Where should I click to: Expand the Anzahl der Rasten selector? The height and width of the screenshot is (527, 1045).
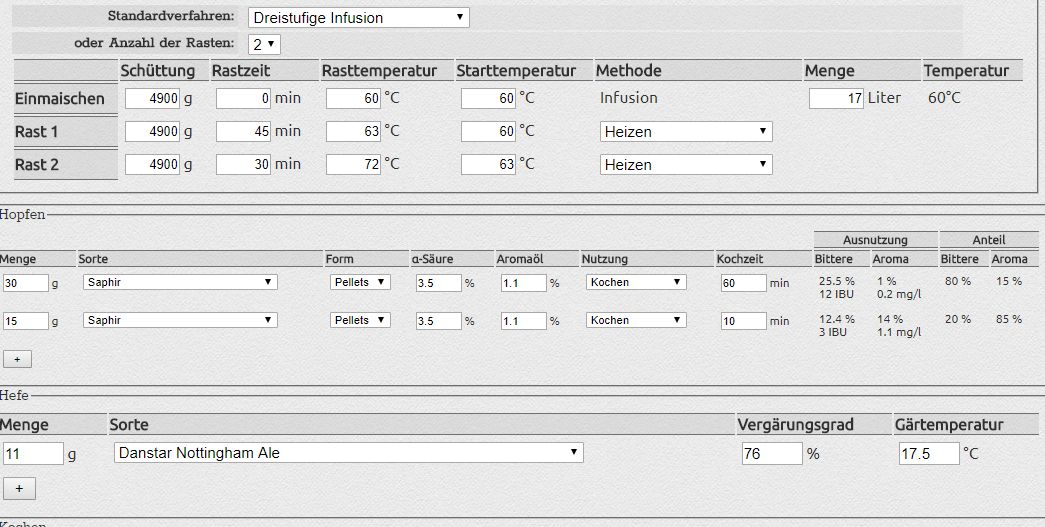coord(265,44)
